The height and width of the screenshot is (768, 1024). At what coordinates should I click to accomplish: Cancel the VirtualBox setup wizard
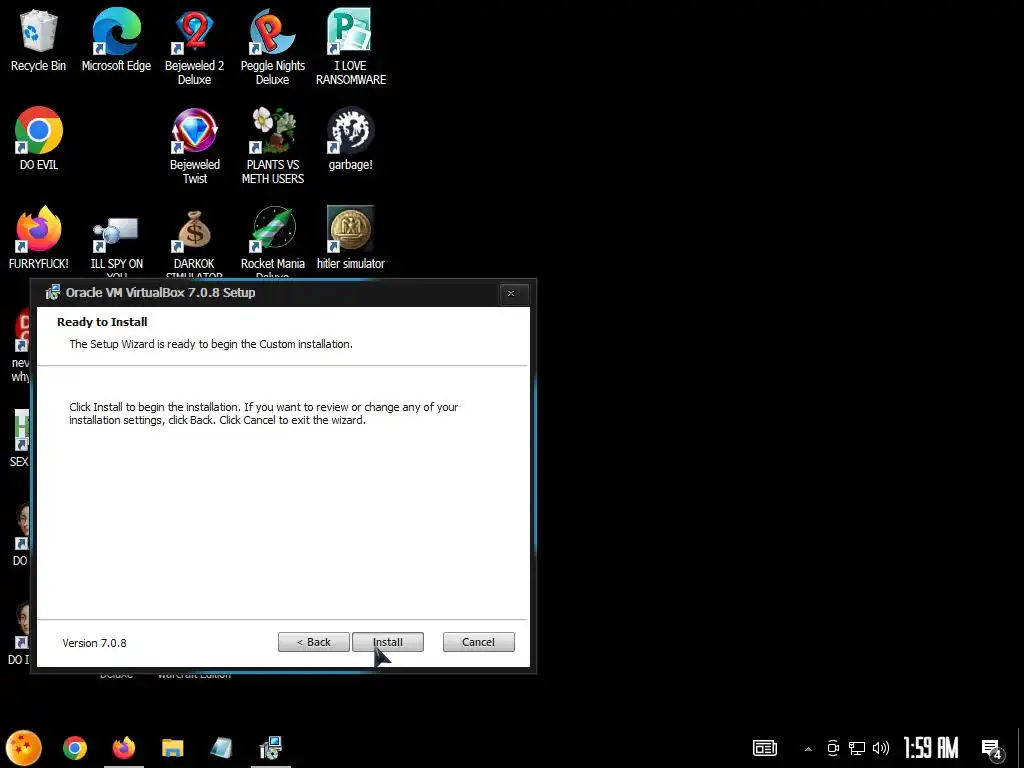point(478,642)
